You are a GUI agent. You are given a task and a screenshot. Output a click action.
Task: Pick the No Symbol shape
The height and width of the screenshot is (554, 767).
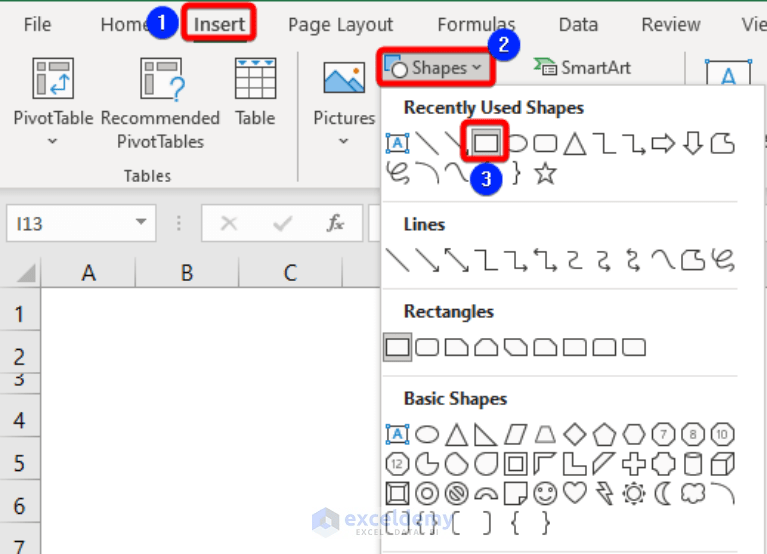[x=456, y=494]
